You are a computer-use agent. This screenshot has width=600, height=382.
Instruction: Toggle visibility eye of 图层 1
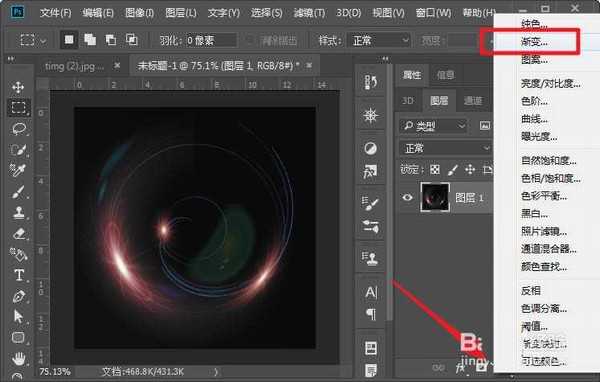(x=408, y=198)
